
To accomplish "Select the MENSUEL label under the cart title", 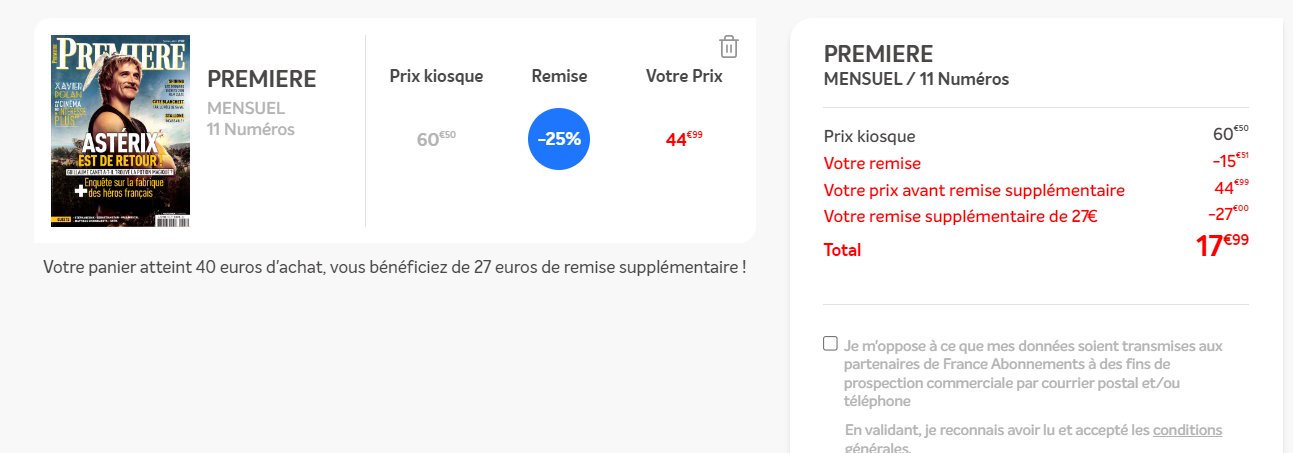I will [x=246, y=107].
